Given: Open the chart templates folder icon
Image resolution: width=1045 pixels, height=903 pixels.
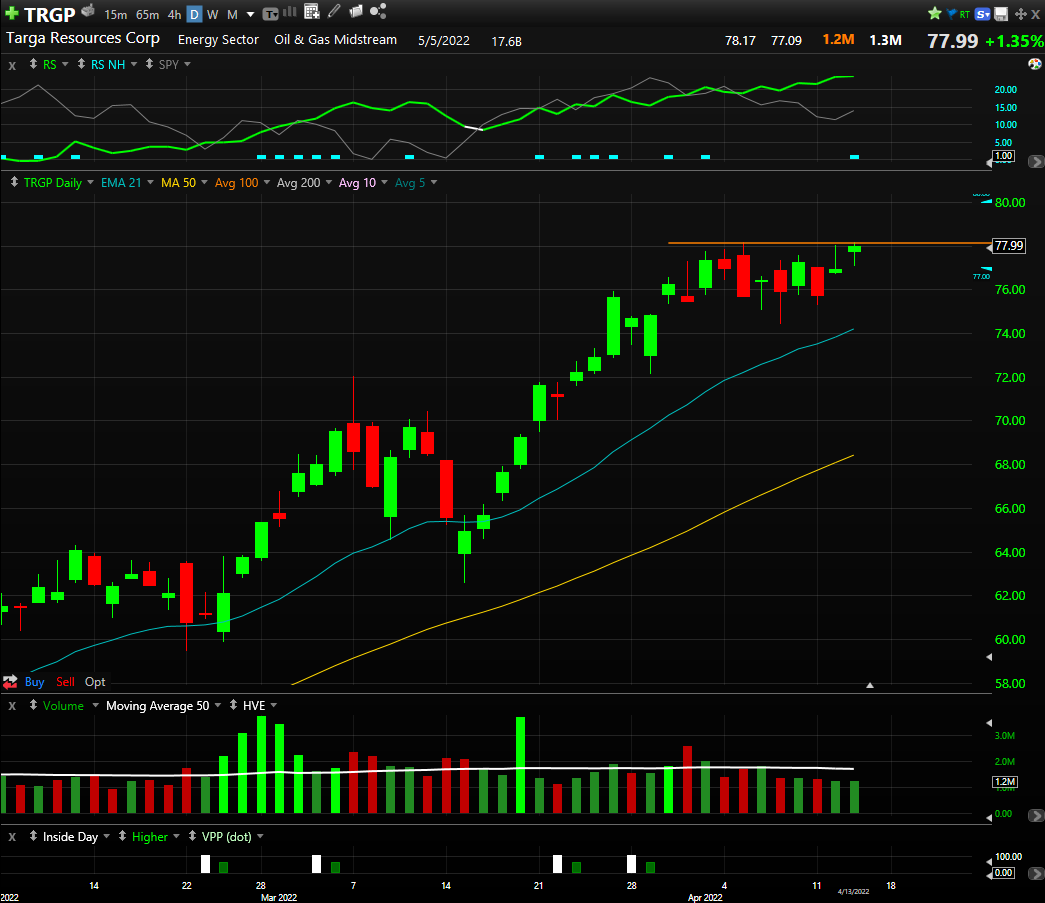Looking at the screenshot, I should click(x=356, y=11).
